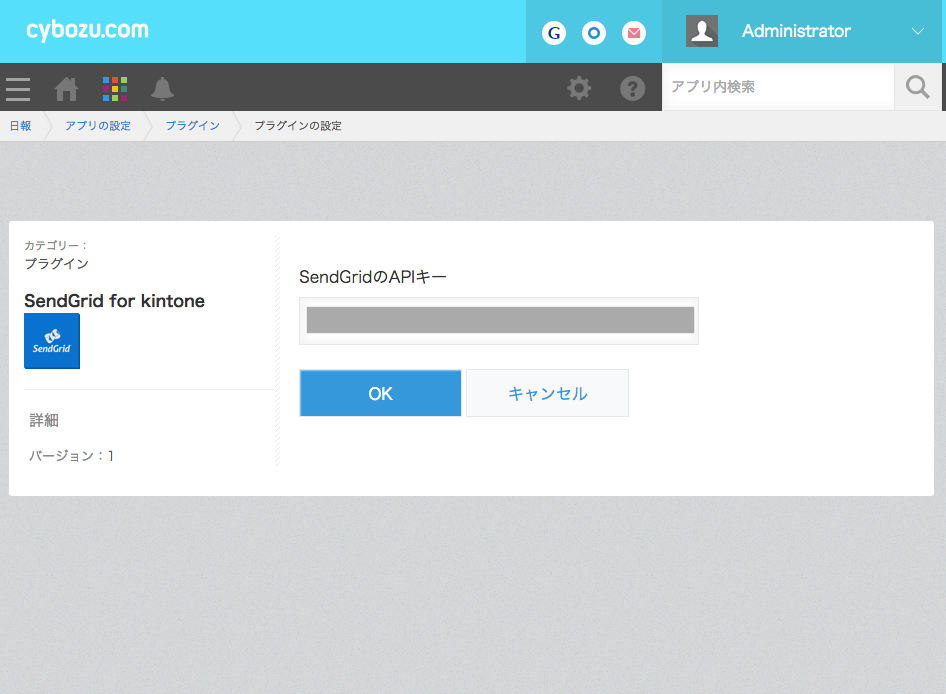Open the hamburger menu in the toolbar

click(x=18, y=88)
